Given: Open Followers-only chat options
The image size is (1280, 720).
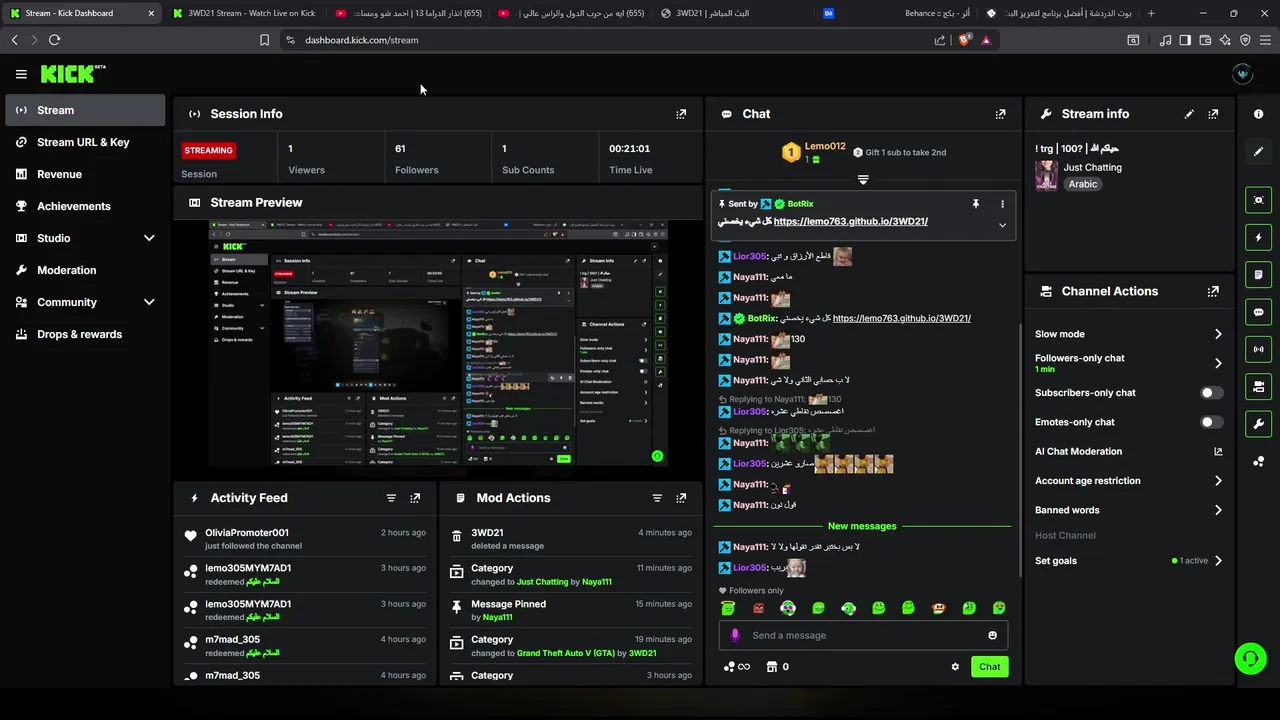Looking at the screenshot, I should click(1129, 363).
